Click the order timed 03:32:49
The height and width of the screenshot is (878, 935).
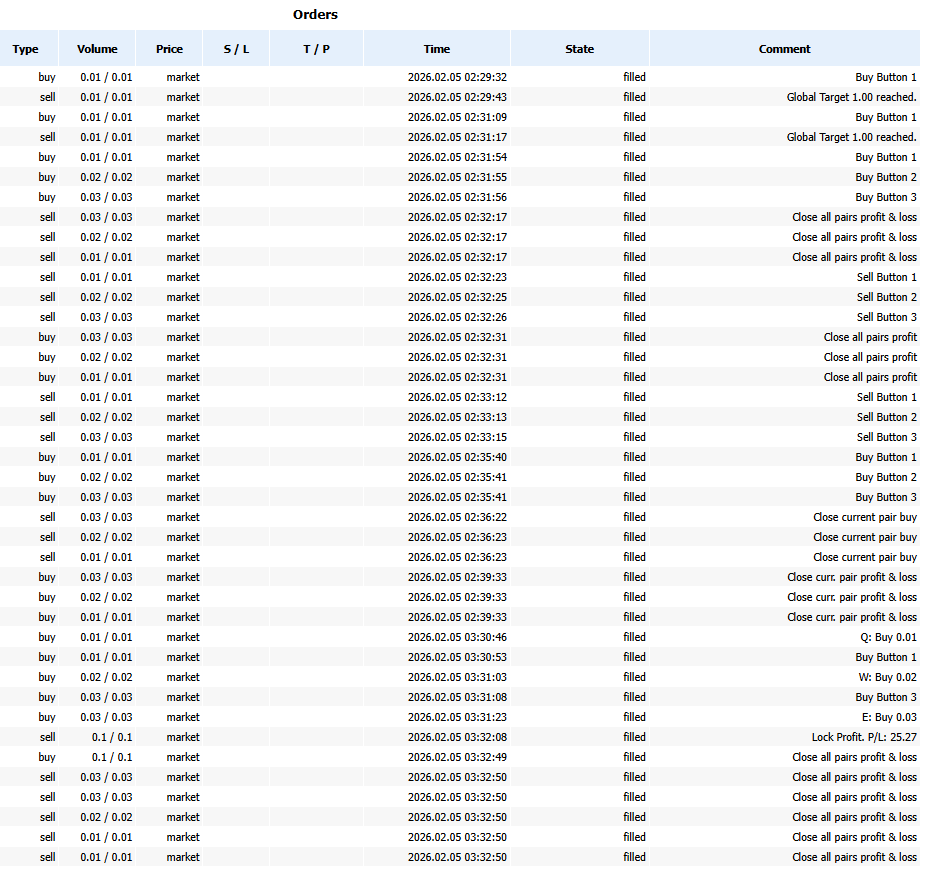click(x=457, y=757)
